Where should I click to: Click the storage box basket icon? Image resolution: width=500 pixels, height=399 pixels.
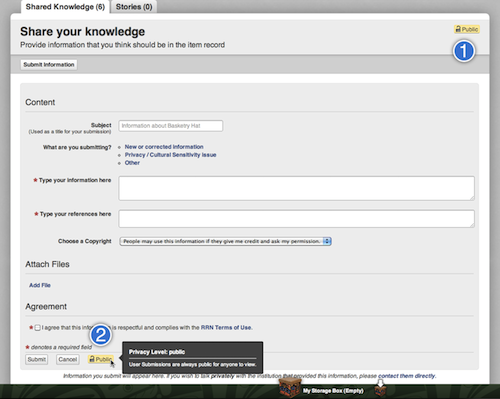(290, 387)
